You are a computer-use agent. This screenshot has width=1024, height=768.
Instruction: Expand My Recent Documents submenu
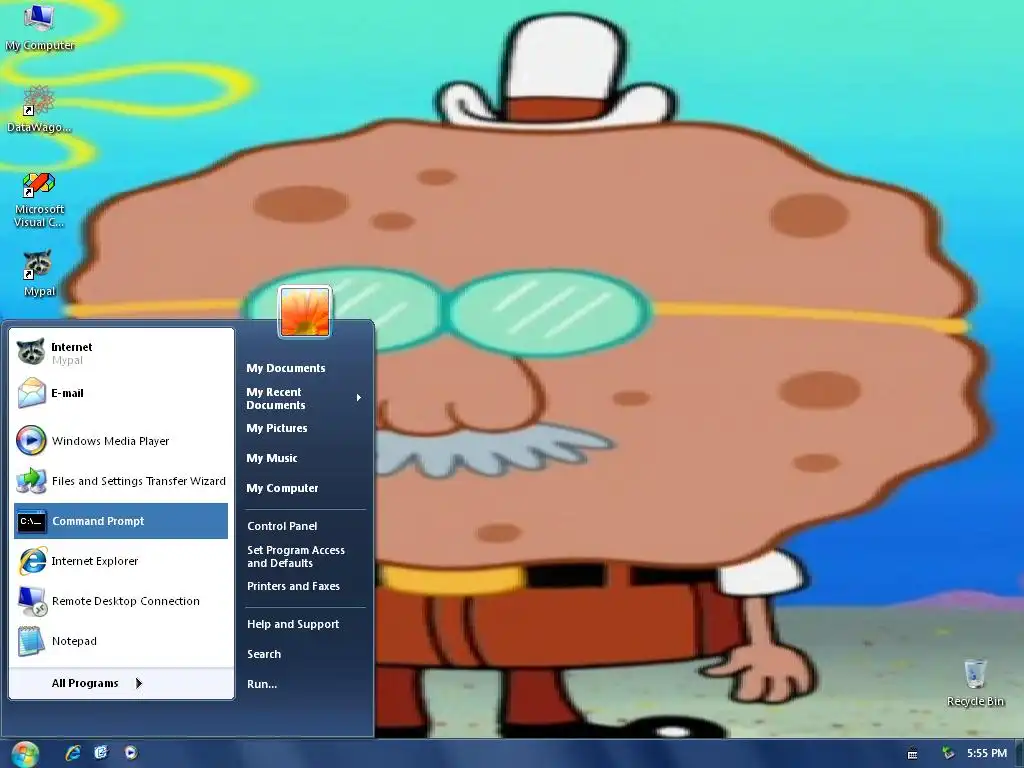point(304,398)
